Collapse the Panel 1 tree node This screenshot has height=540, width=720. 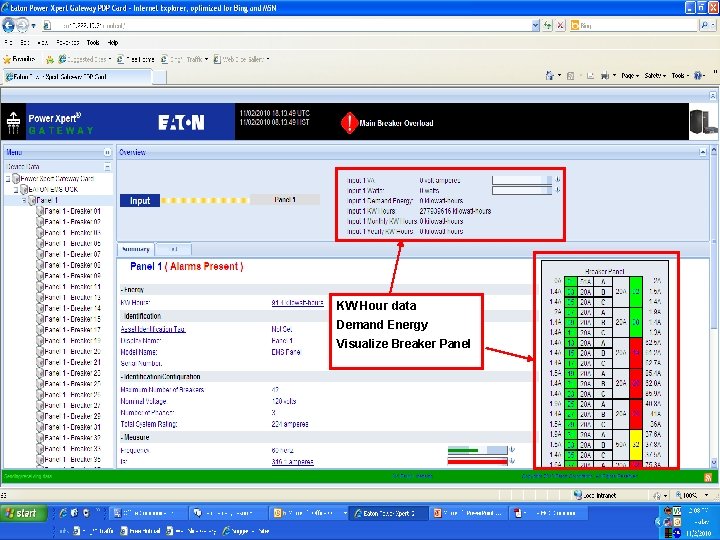[x=24, y=201]
